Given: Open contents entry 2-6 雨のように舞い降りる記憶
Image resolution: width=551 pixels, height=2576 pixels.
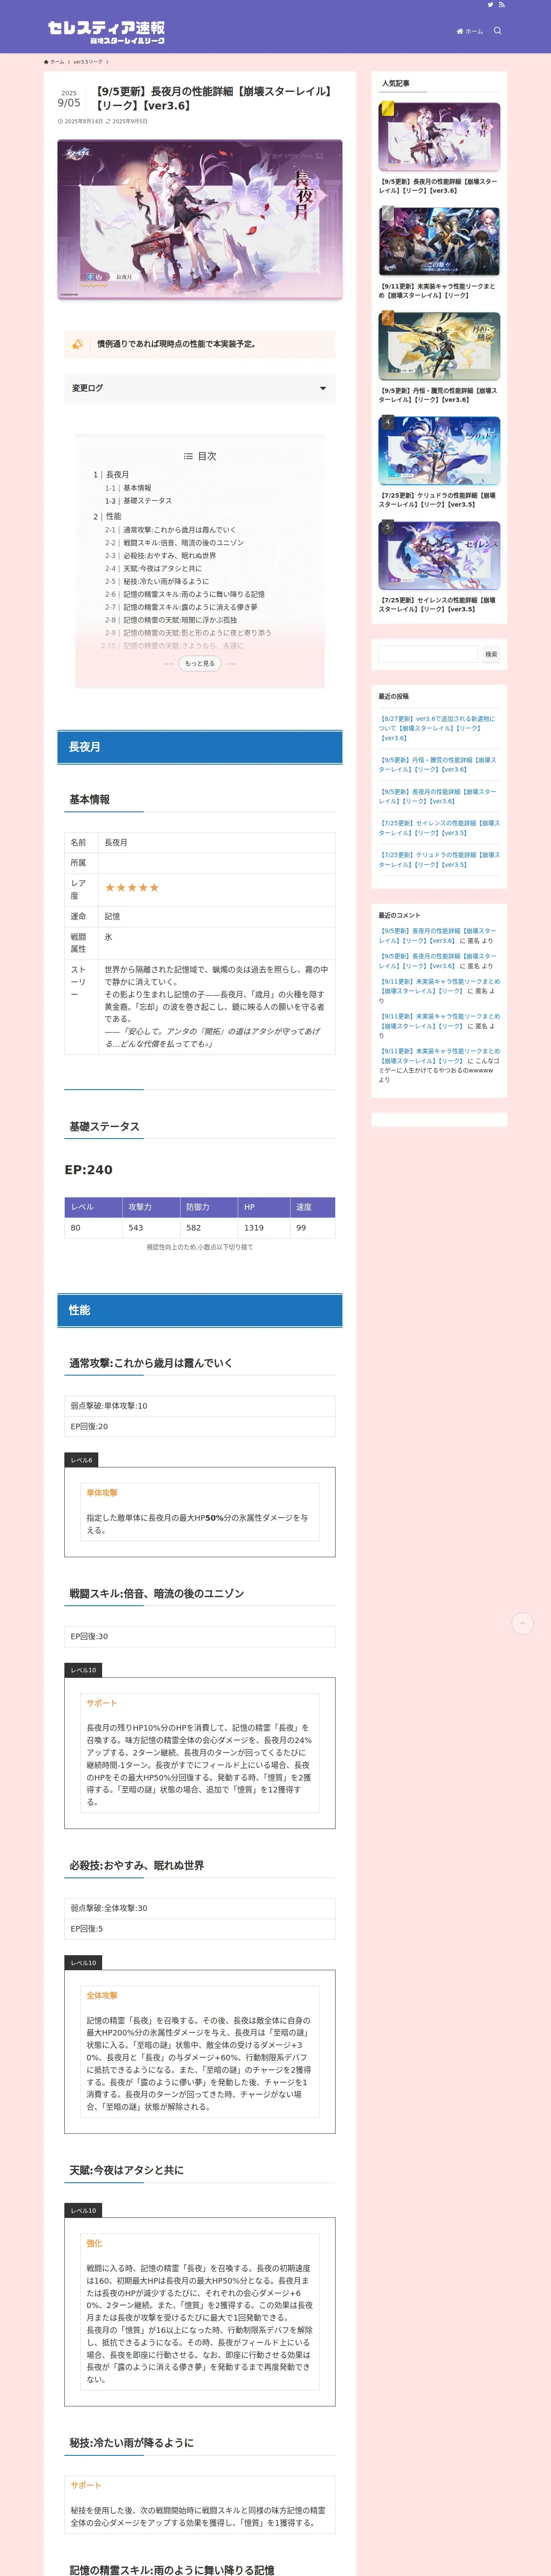Looking at the screenshot, I should pyautogui.click(x=185, y=594).
